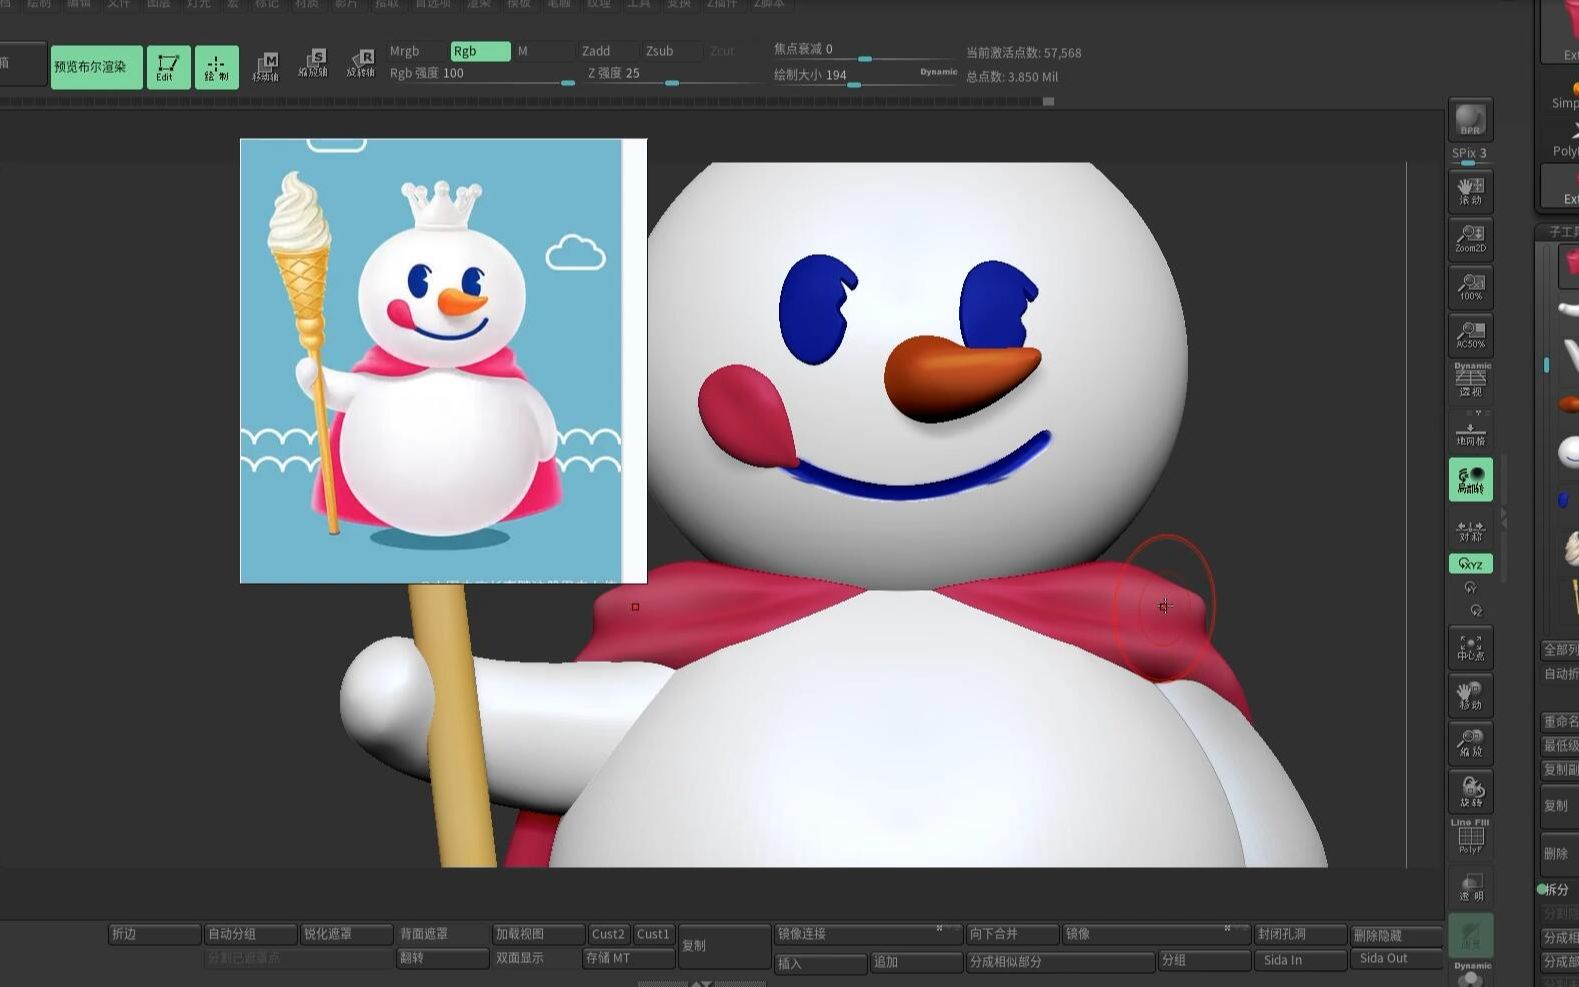This screenshot has width=1579, height=987.
Task: Click the Cust1 button
Action: tap(654, 934)
